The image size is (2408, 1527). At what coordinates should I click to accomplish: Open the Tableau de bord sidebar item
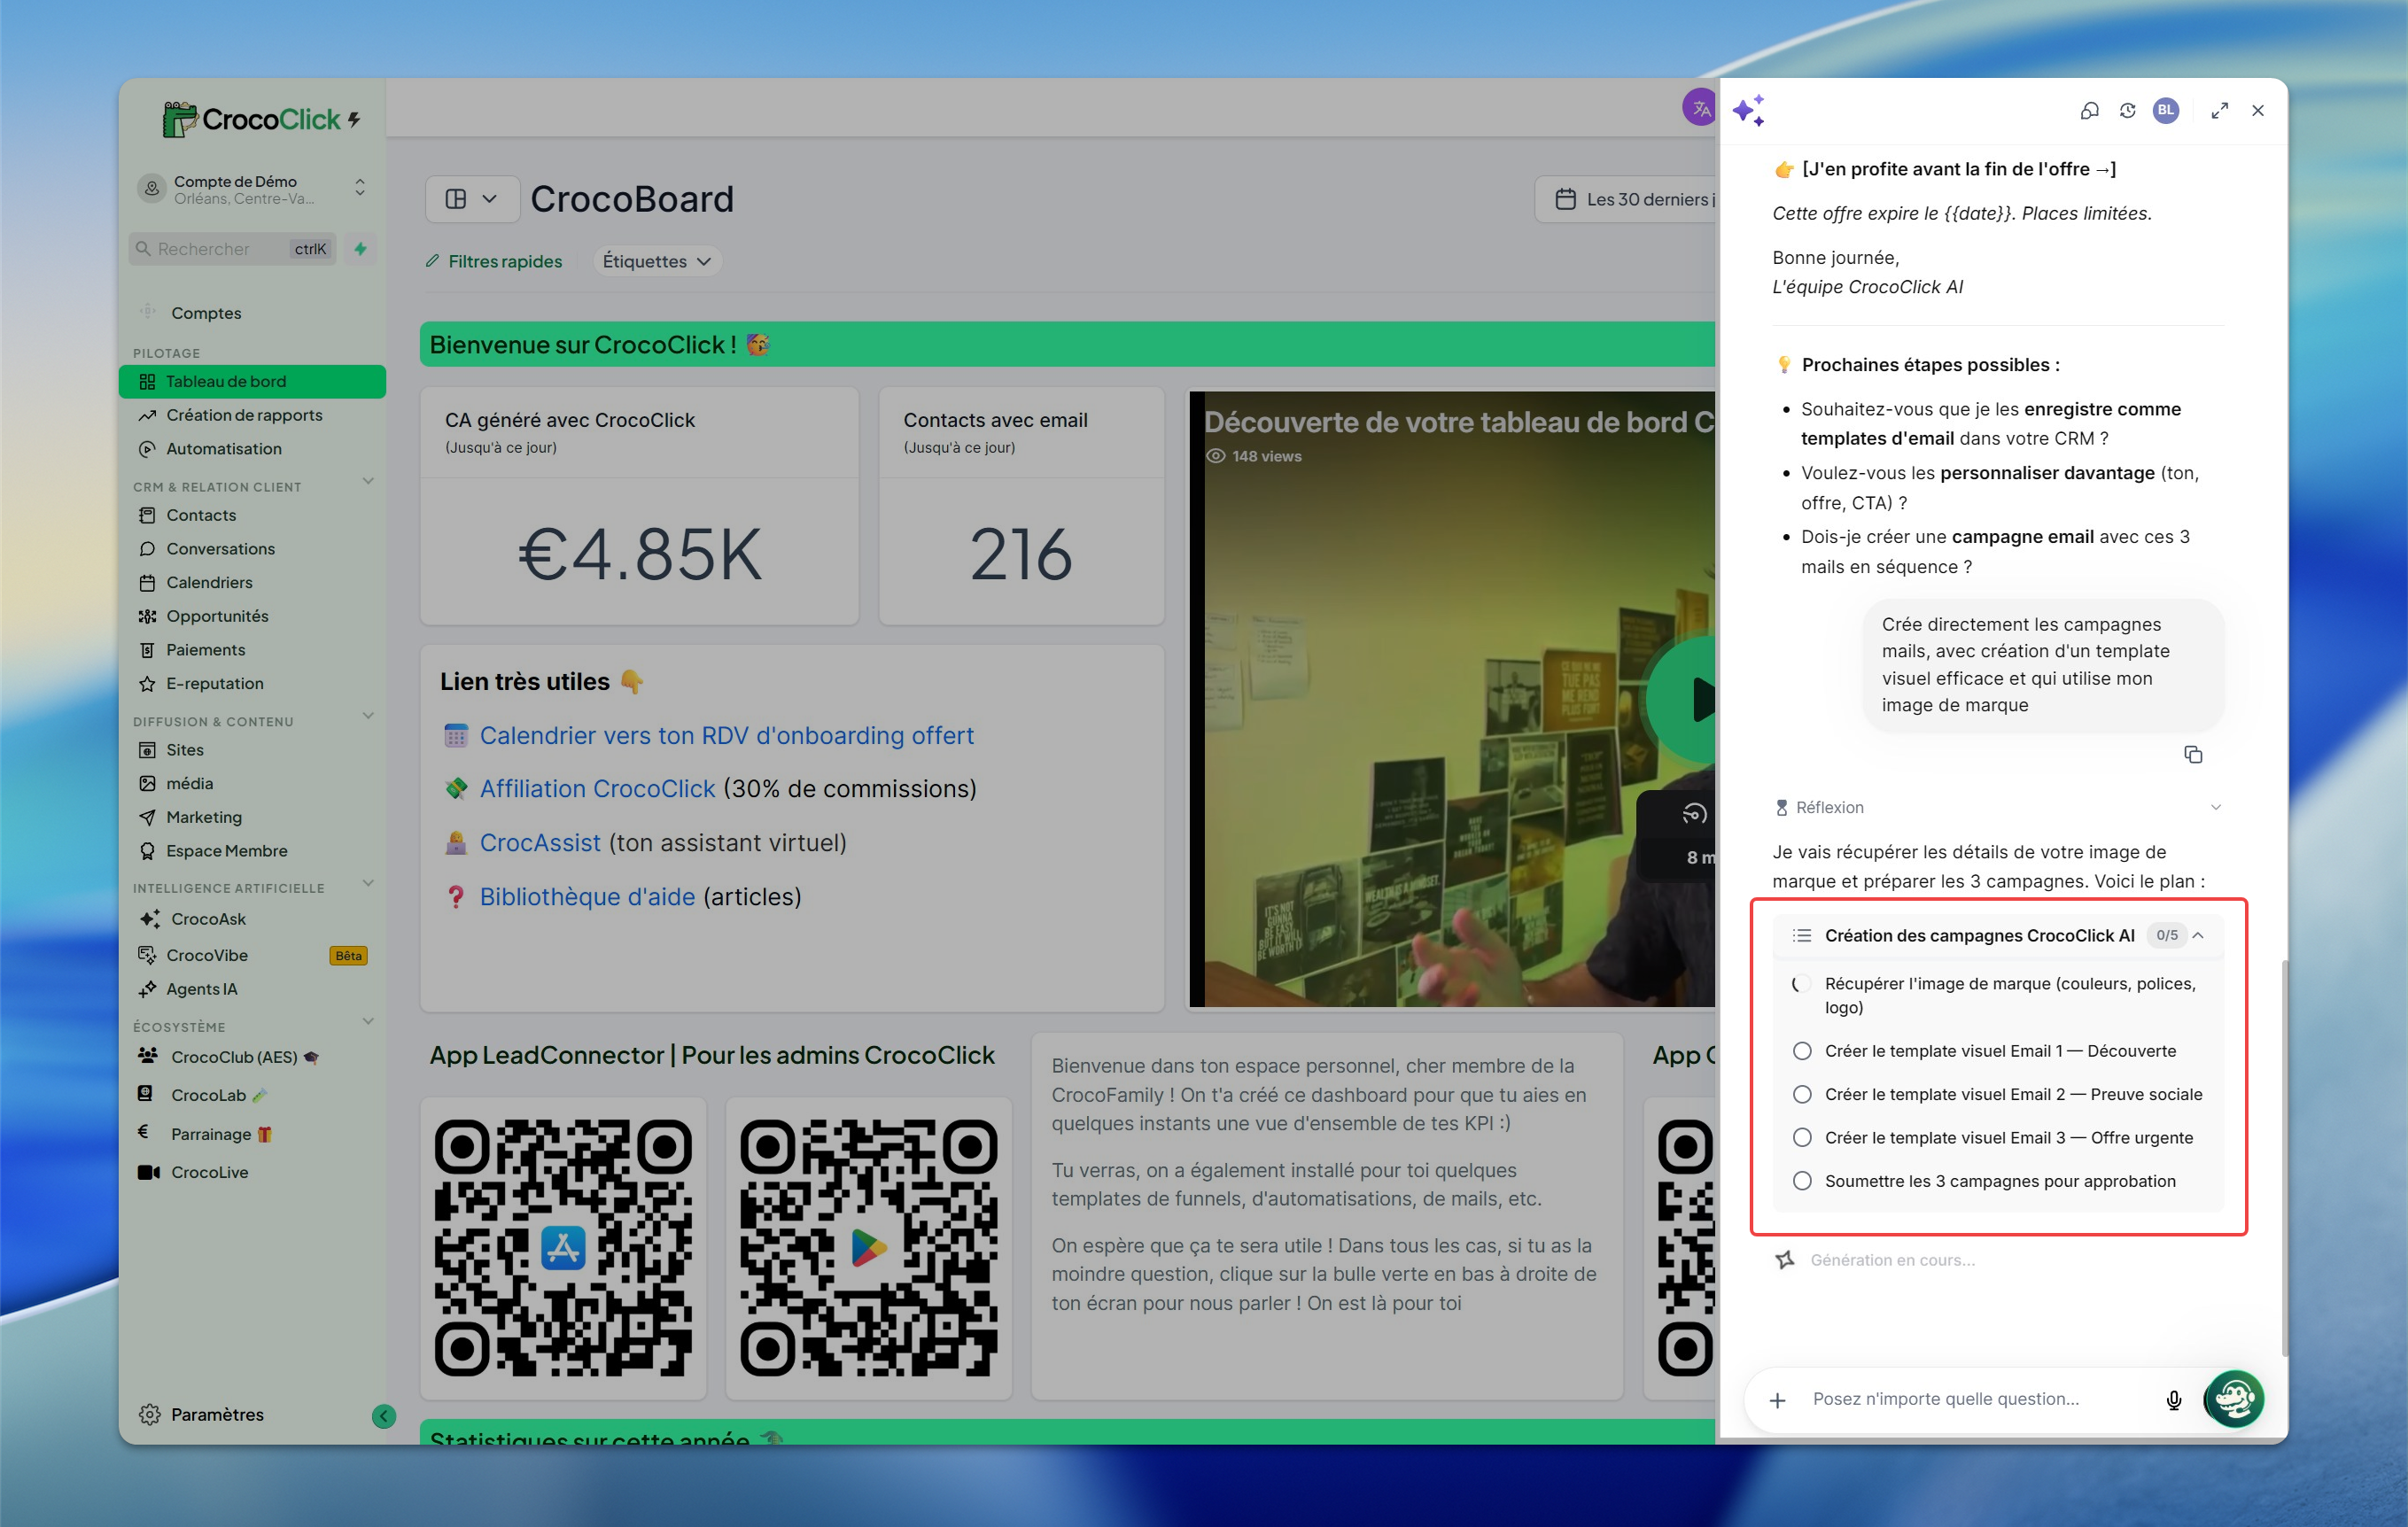252,381
